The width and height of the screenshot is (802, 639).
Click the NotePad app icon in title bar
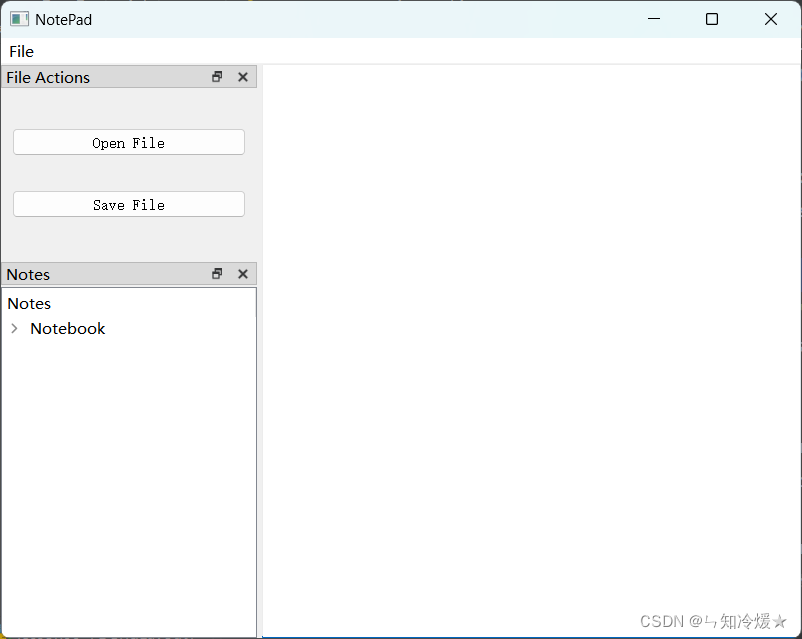[x=19, y=19]
